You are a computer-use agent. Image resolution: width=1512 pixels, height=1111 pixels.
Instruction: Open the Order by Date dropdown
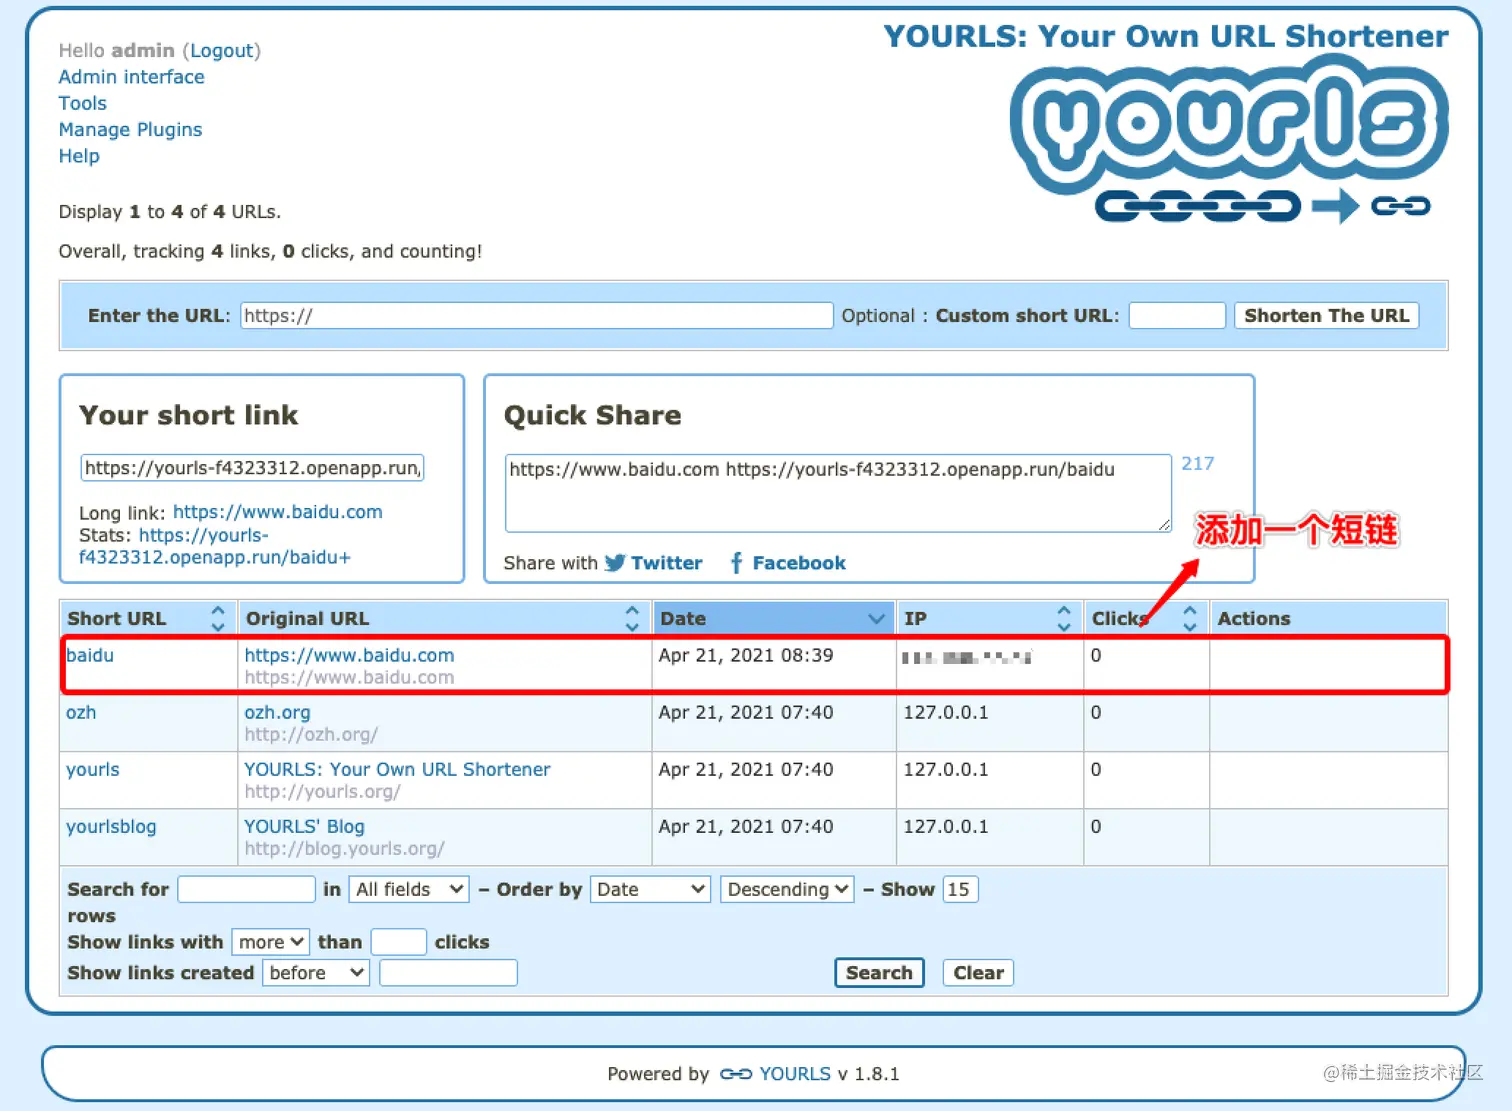coord(650,889)
